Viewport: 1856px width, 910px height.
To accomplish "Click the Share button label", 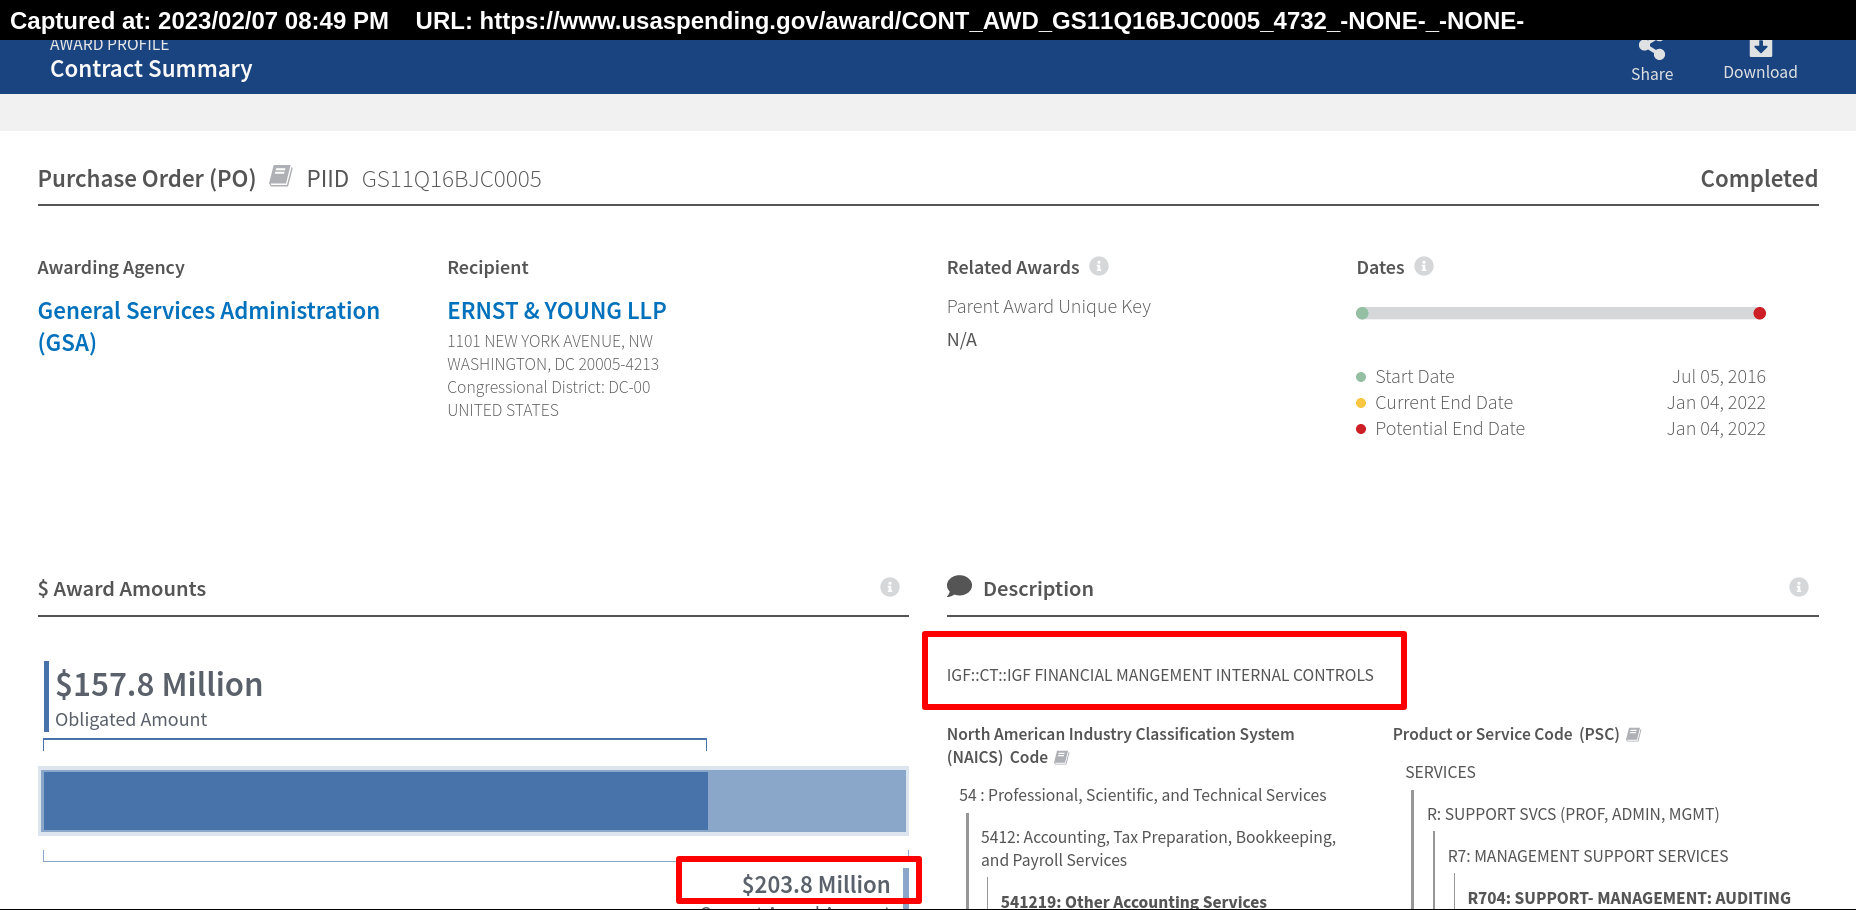I will pos(1652,74).
